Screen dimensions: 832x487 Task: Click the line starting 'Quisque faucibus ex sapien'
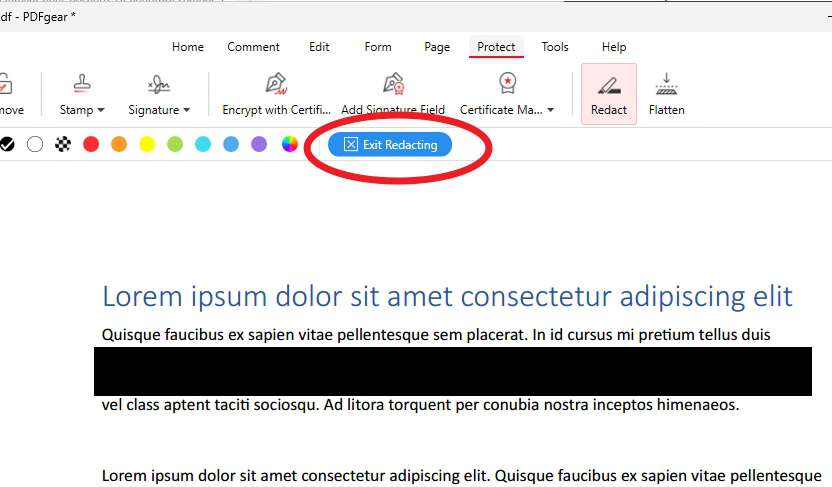click(436, 335)
